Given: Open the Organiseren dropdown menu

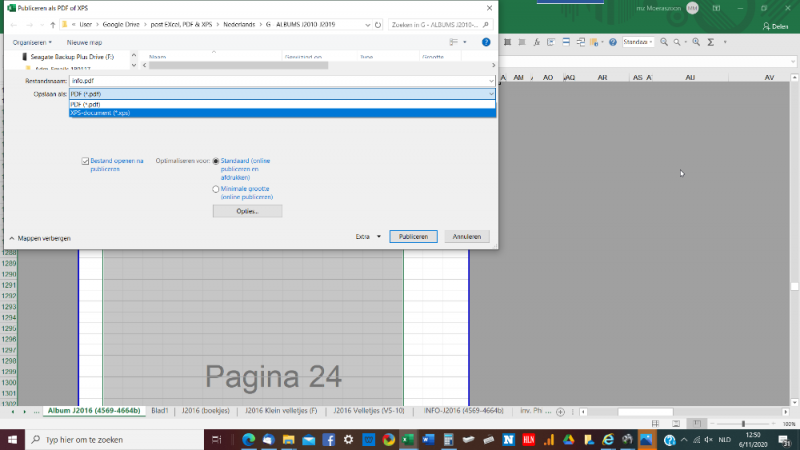Looking at the screenshot, I should (x=32, y=42).
